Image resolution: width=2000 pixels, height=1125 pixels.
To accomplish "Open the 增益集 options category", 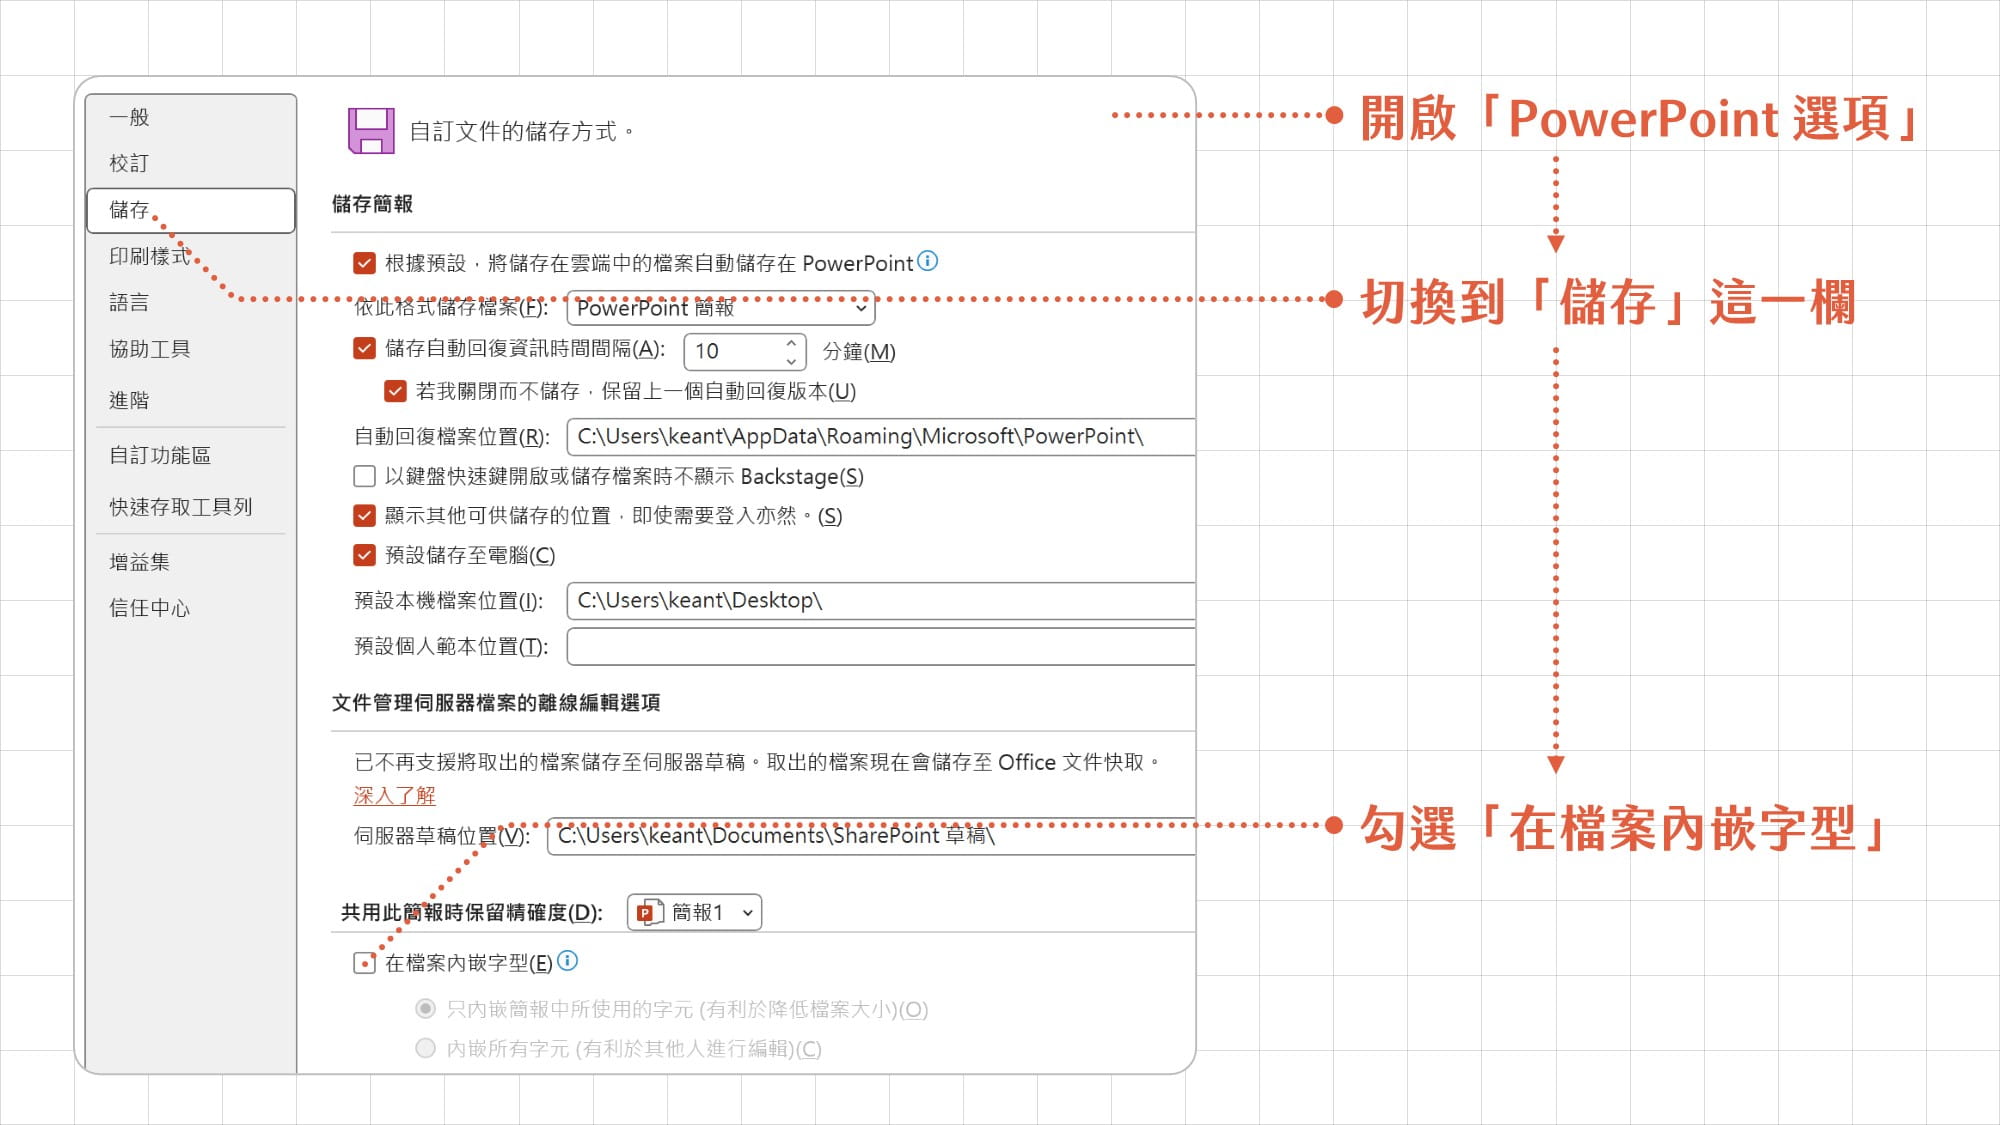I will click(190, 562).
